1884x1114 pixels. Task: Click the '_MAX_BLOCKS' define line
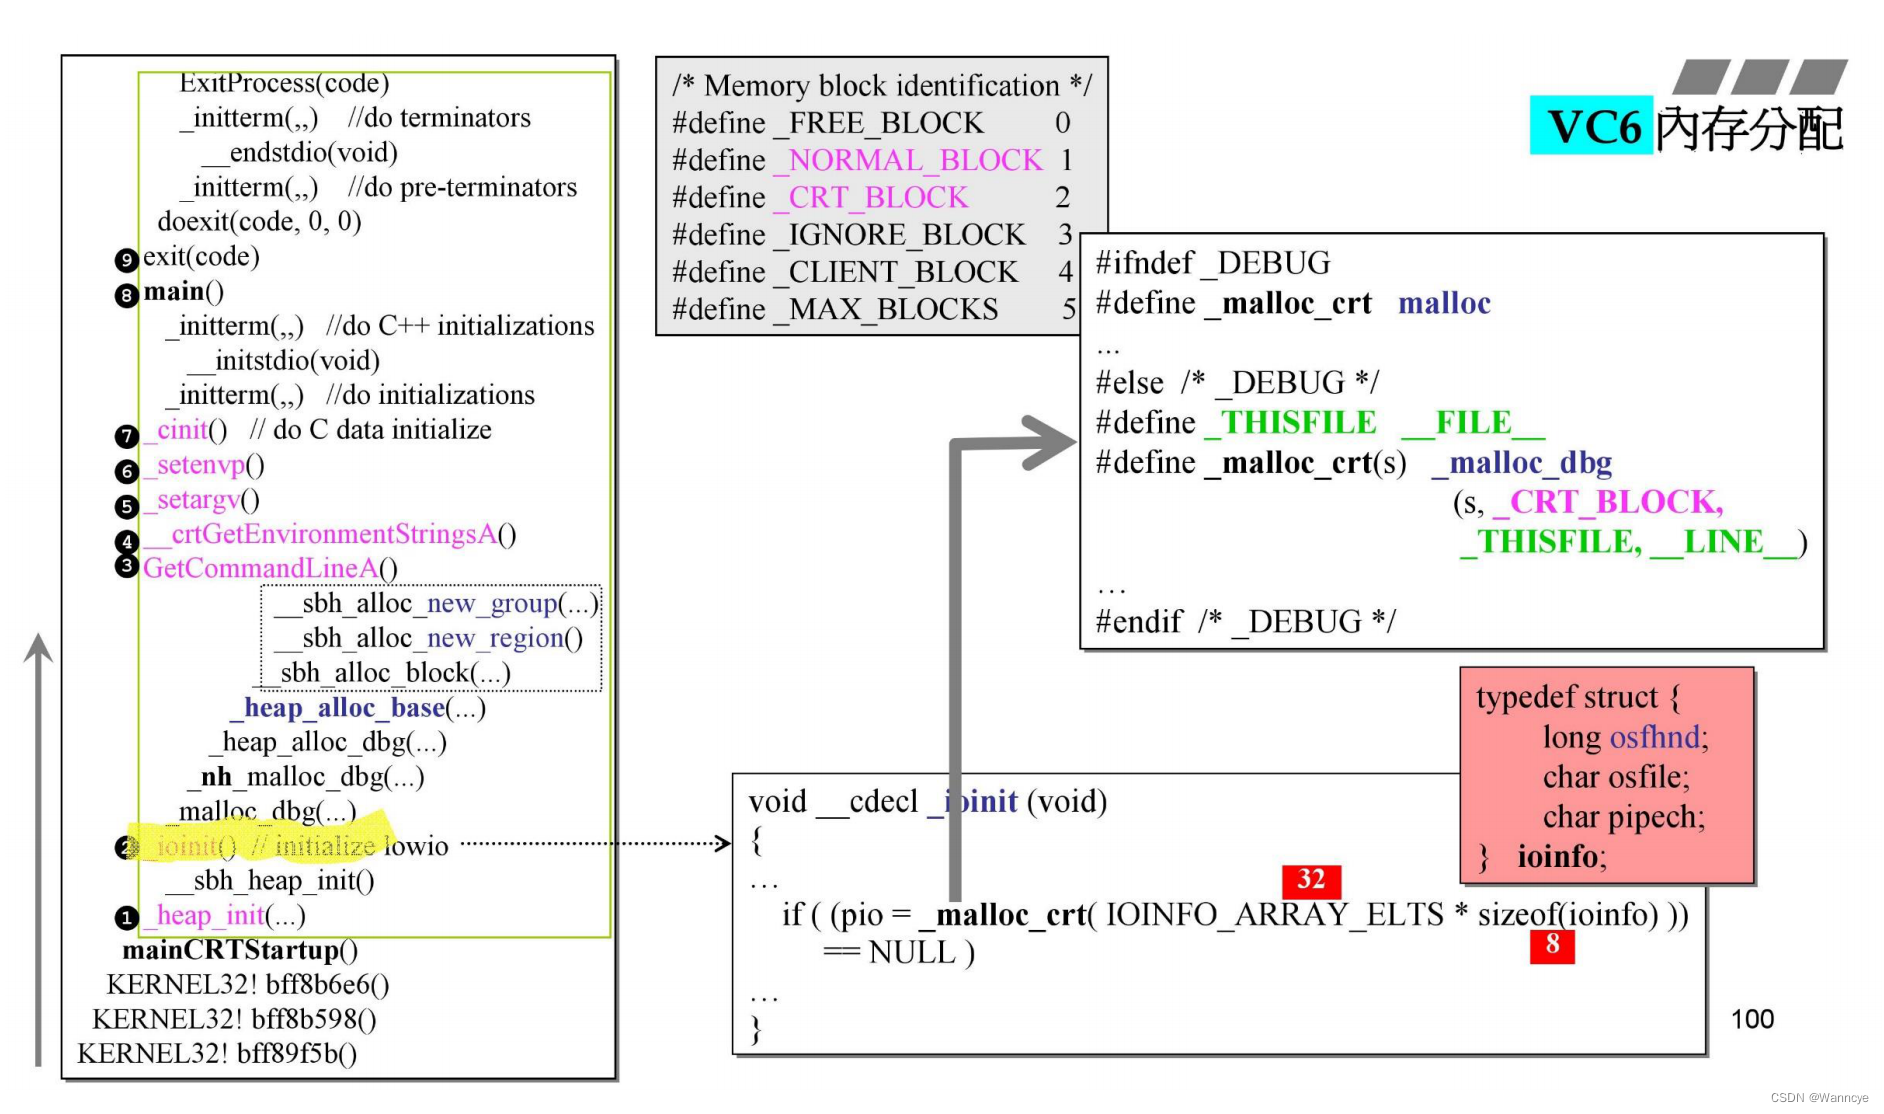[874, 310]
